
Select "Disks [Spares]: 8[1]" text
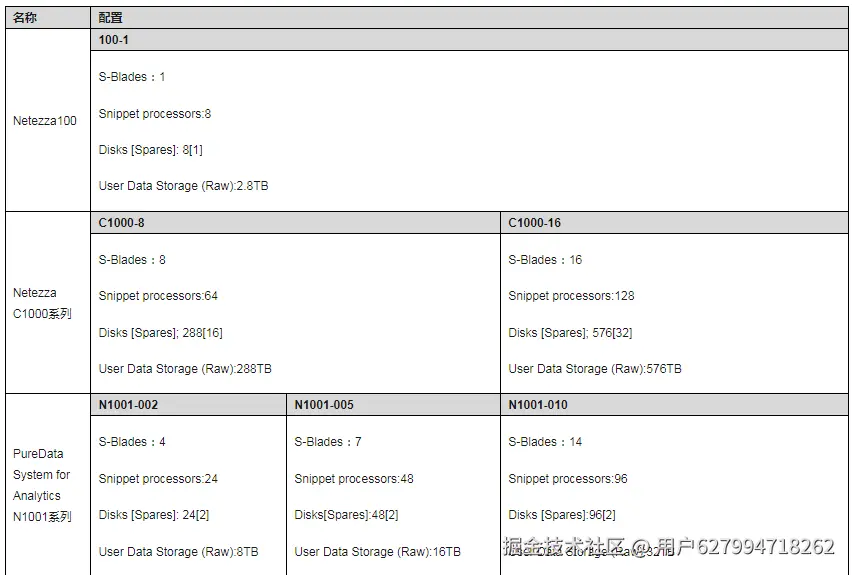(151, 150)
